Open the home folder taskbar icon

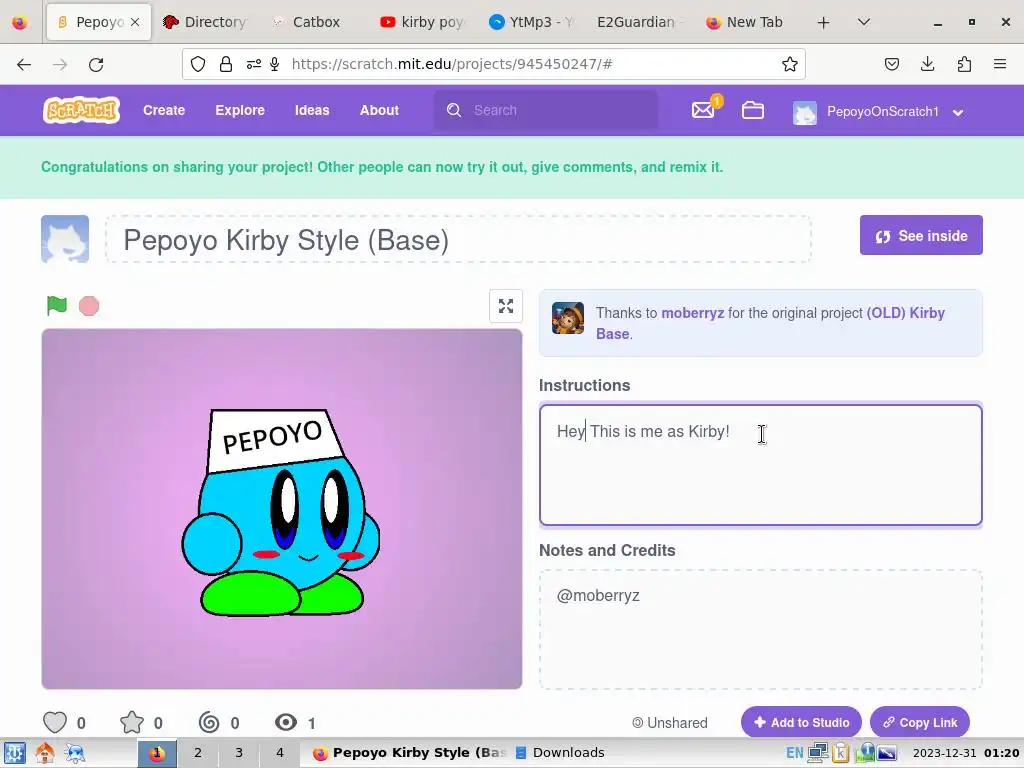click(x=44, y=753)
